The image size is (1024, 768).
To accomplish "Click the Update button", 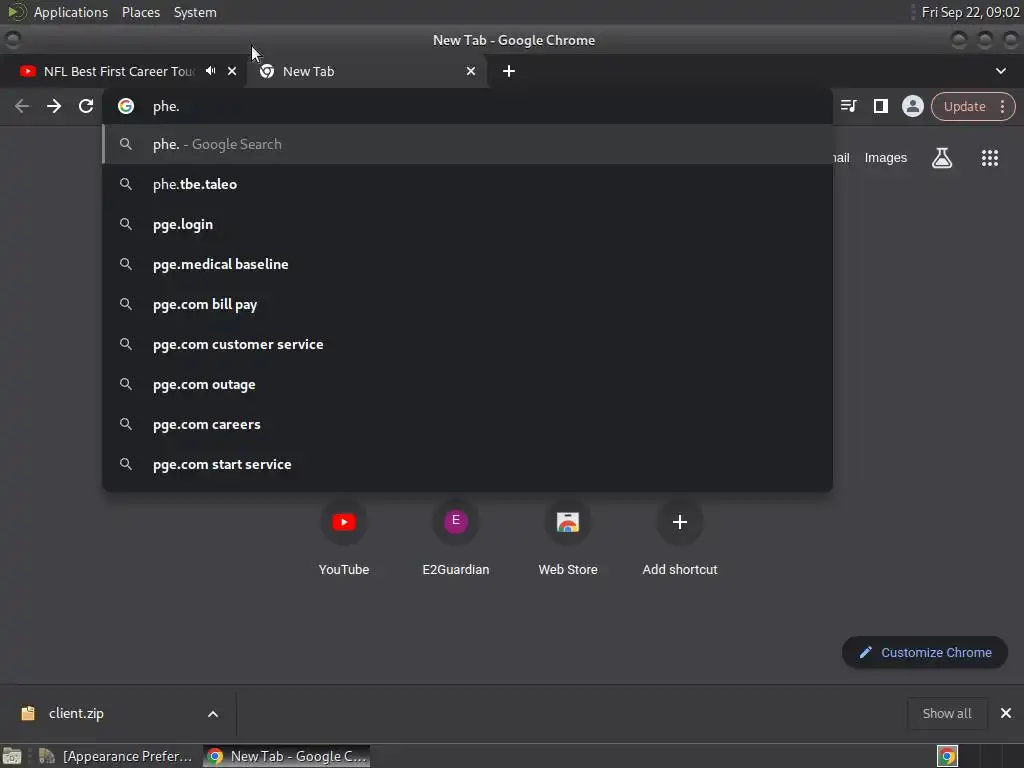I will coord(964,106).
